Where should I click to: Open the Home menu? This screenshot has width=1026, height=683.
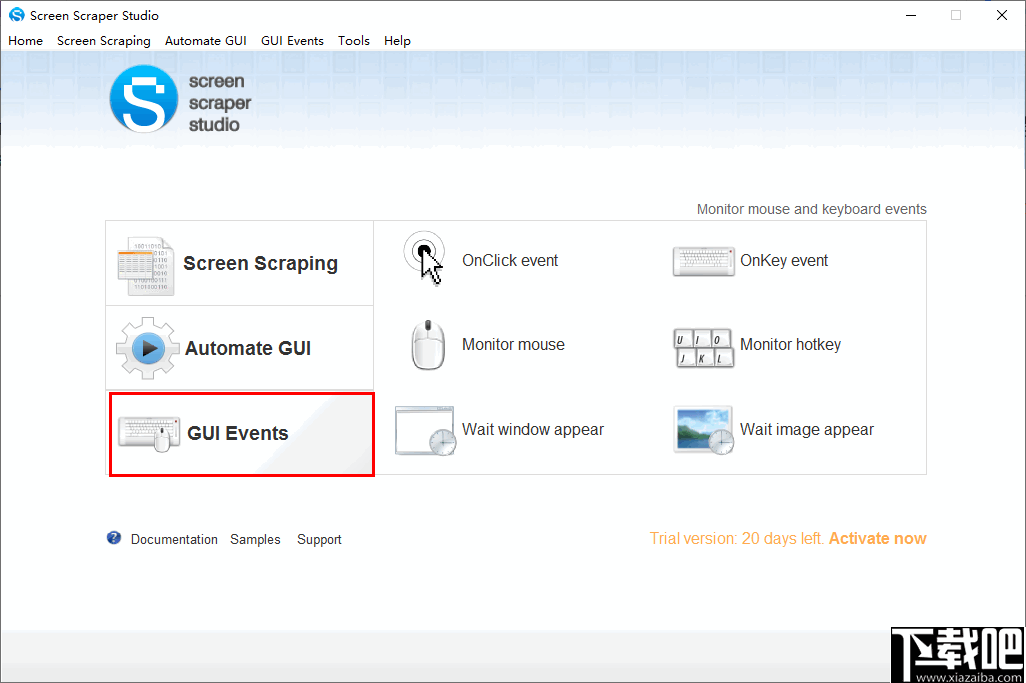(x=26, y=41)
